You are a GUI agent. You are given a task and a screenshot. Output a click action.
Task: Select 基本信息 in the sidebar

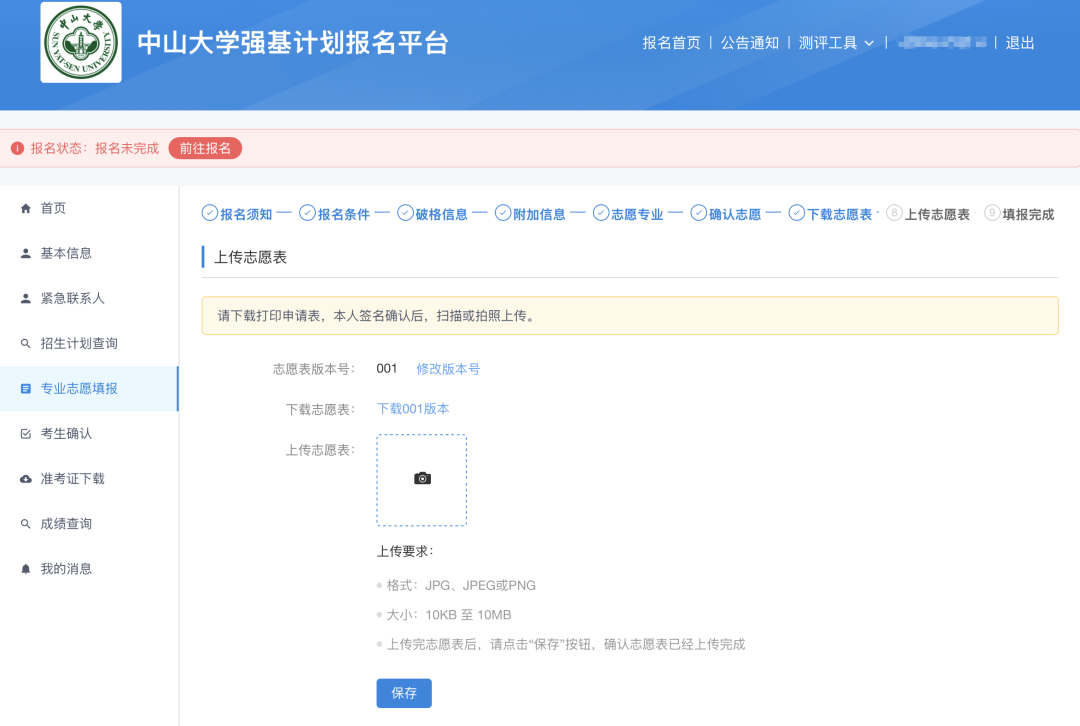coord(64,253)
